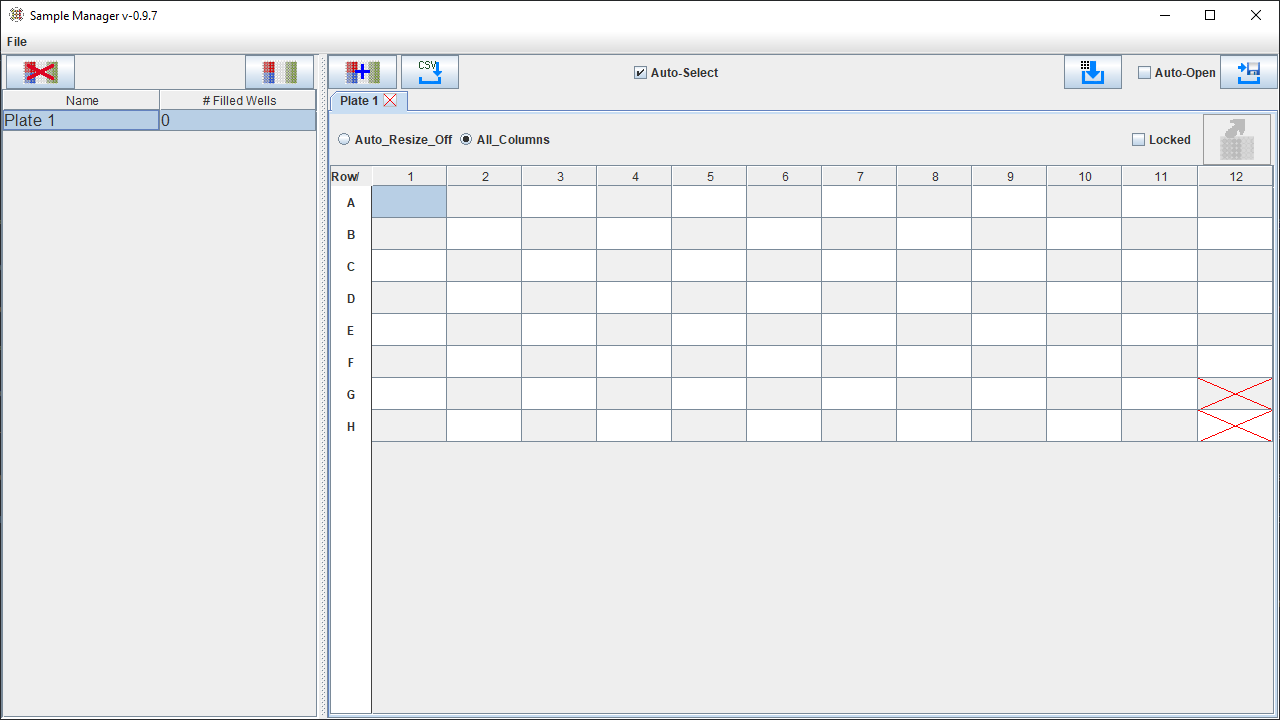
Task: Select well G7 in the plate grid
Action: click(x=859, y=394)
